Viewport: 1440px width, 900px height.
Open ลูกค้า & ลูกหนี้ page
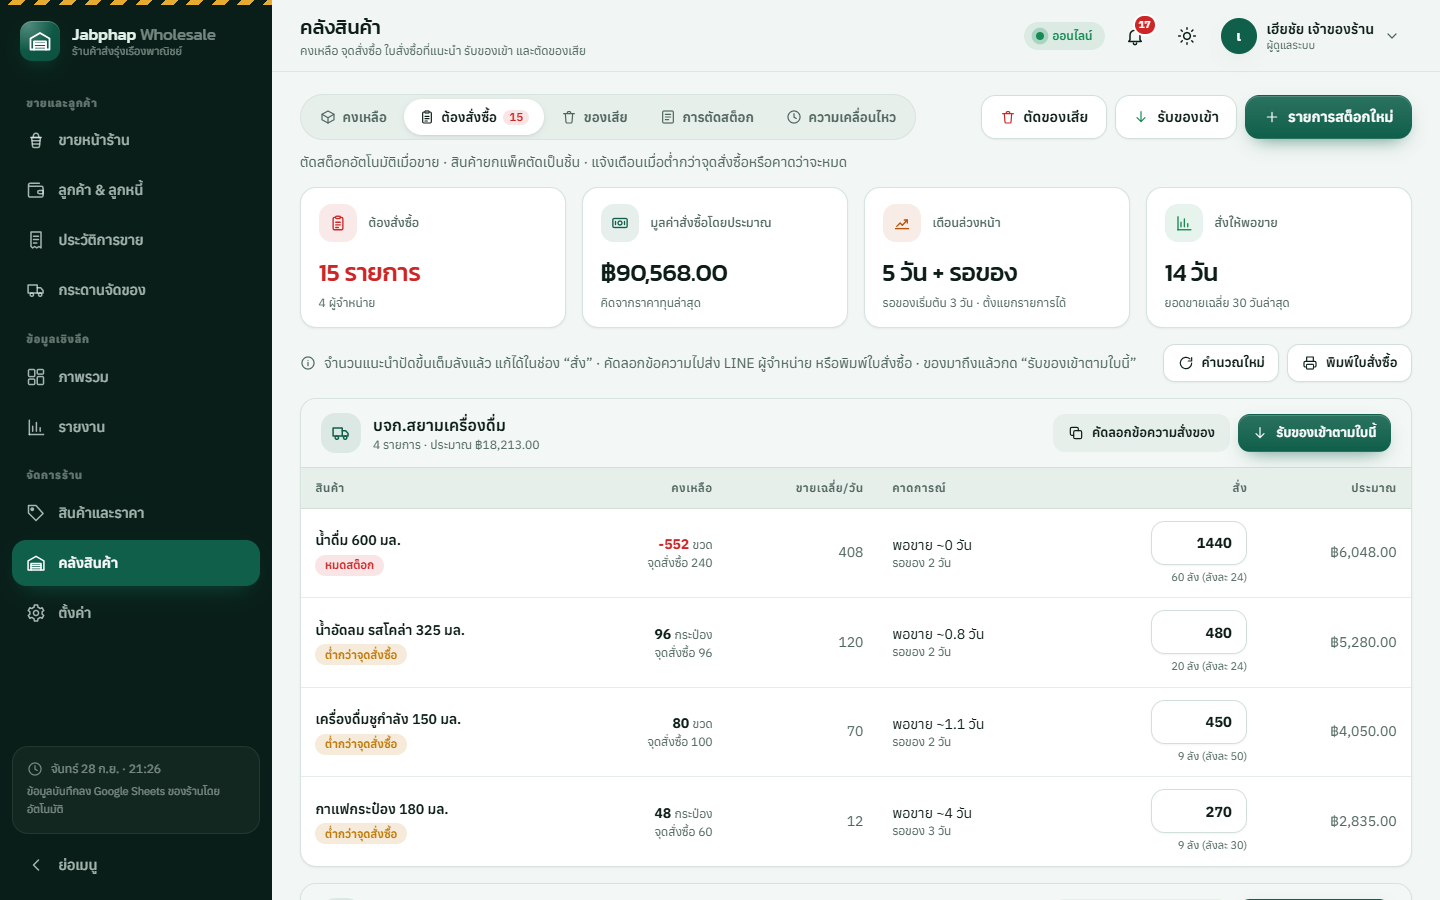[x=136, y=190]
